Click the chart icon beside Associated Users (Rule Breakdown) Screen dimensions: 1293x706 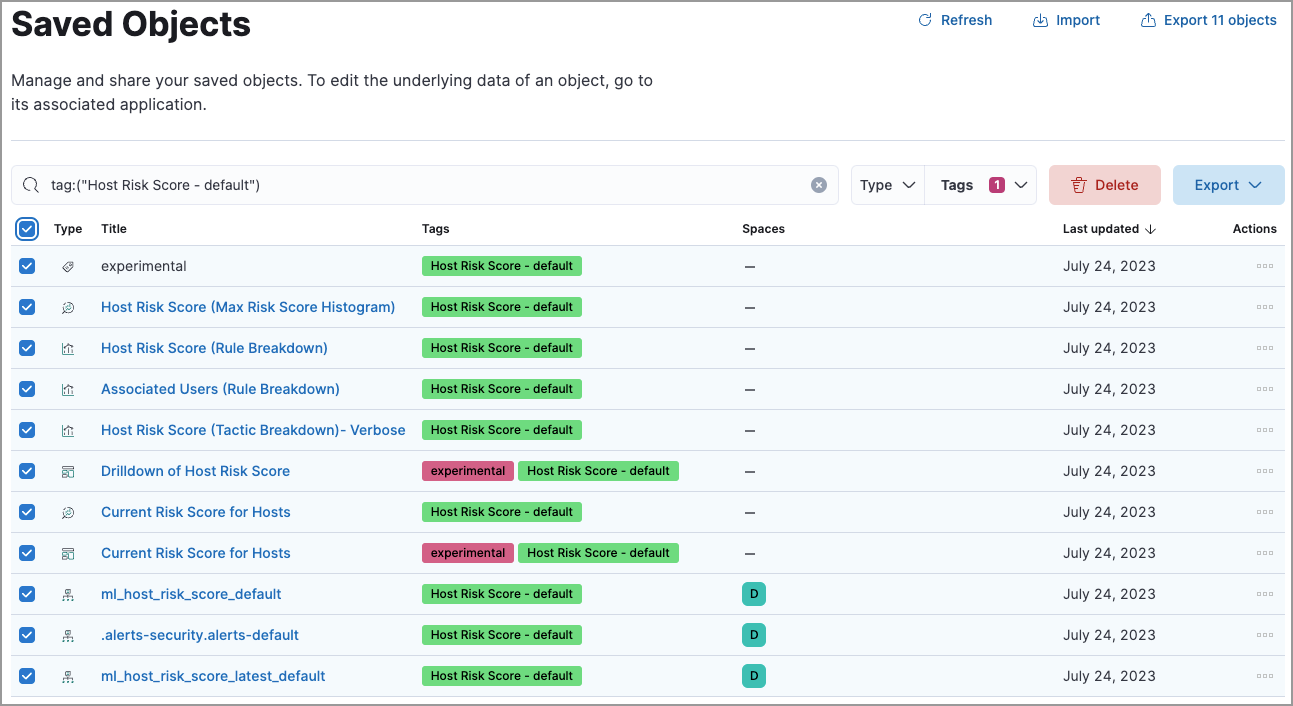(67, 389)
